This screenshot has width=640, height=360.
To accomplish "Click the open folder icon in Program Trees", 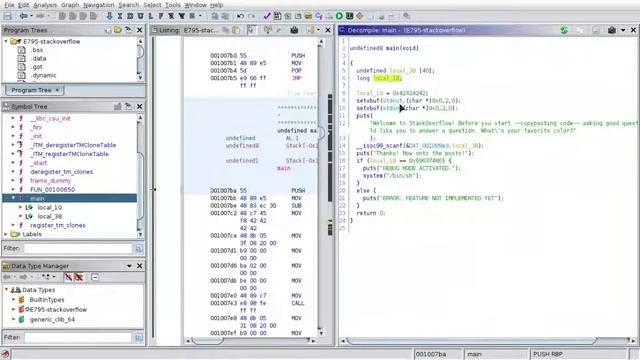I will (x=118, y=30).
